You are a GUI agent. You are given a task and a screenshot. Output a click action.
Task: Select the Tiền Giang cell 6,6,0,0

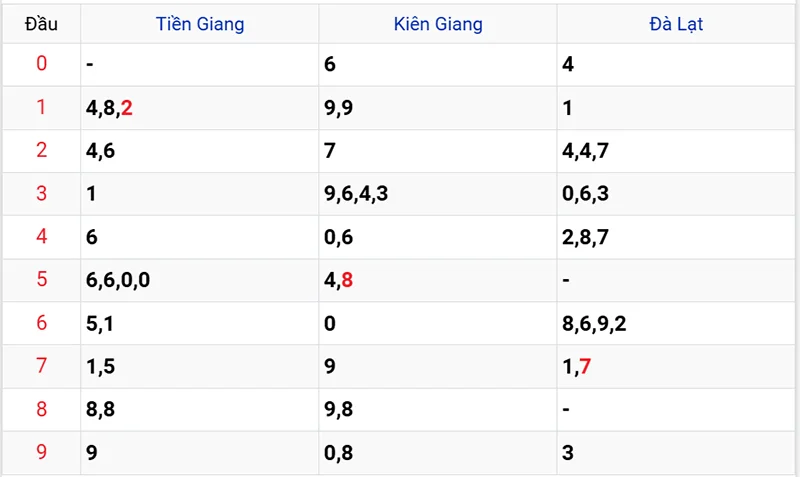[118, 280]
